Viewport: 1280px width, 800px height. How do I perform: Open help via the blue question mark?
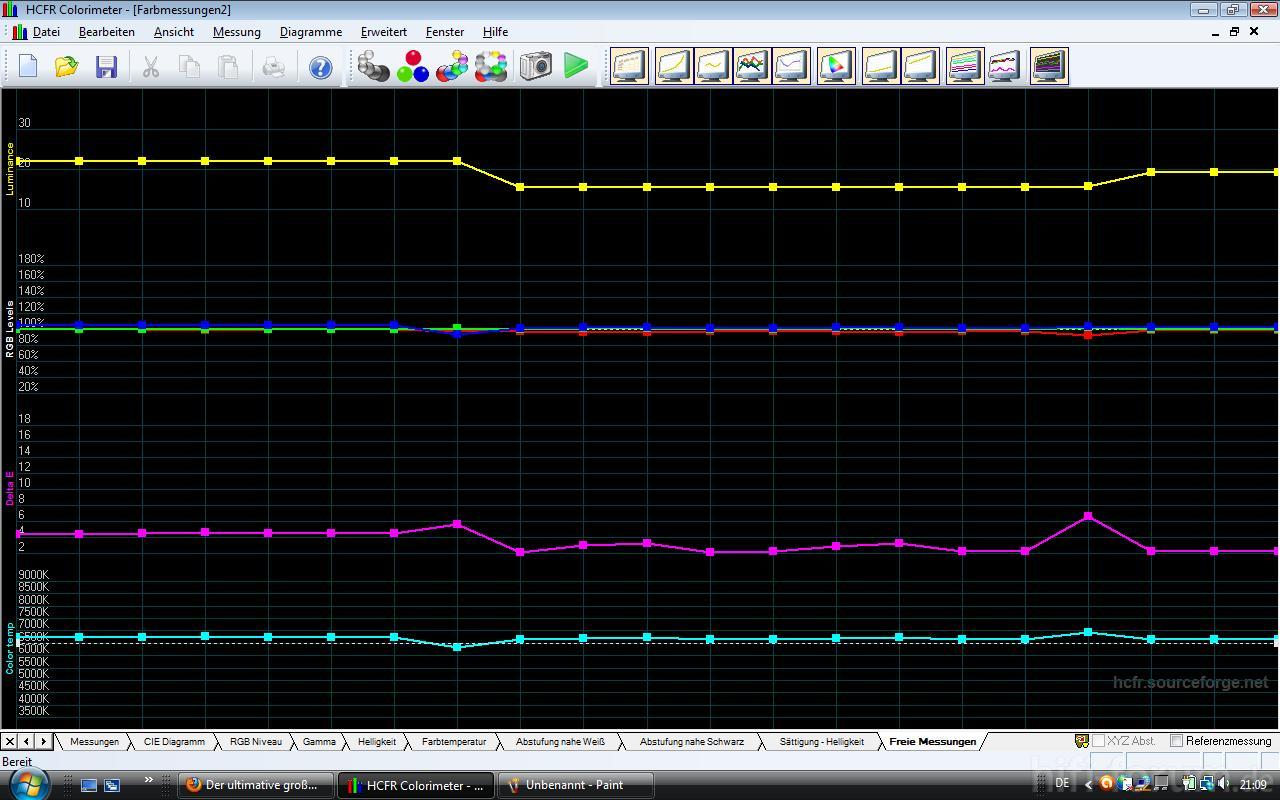pos(320,67)
